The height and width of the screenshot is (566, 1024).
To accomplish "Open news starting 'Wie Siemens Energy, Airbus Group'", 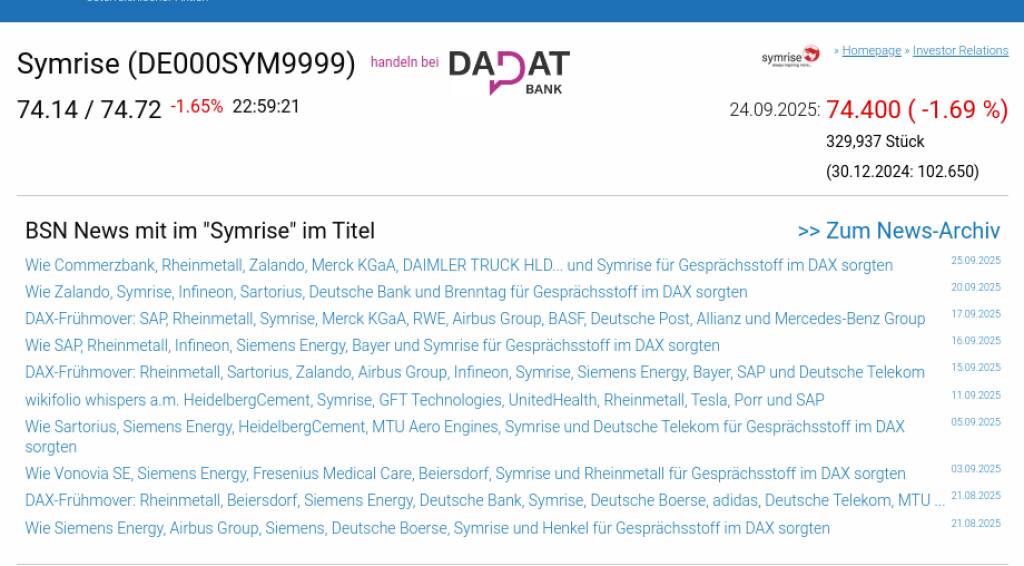I will click(x=427, y=528).
